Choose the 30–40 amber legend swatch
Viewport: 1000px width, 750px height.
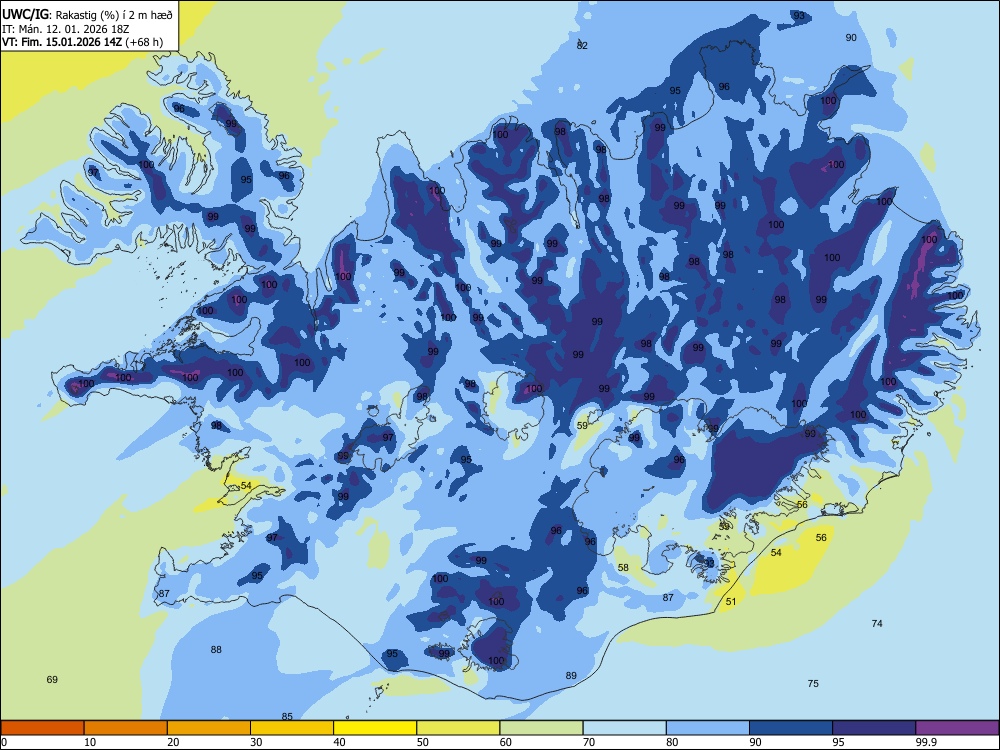(292, 728)
